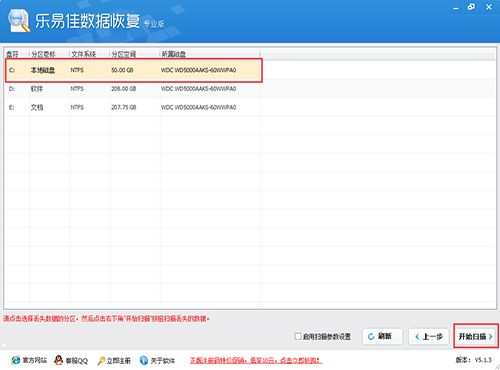Image resolution: width=500 pixels, height=370 pixels.
Task: Sort by the 分区卷标 column header
Action: [x=43, y=54]
